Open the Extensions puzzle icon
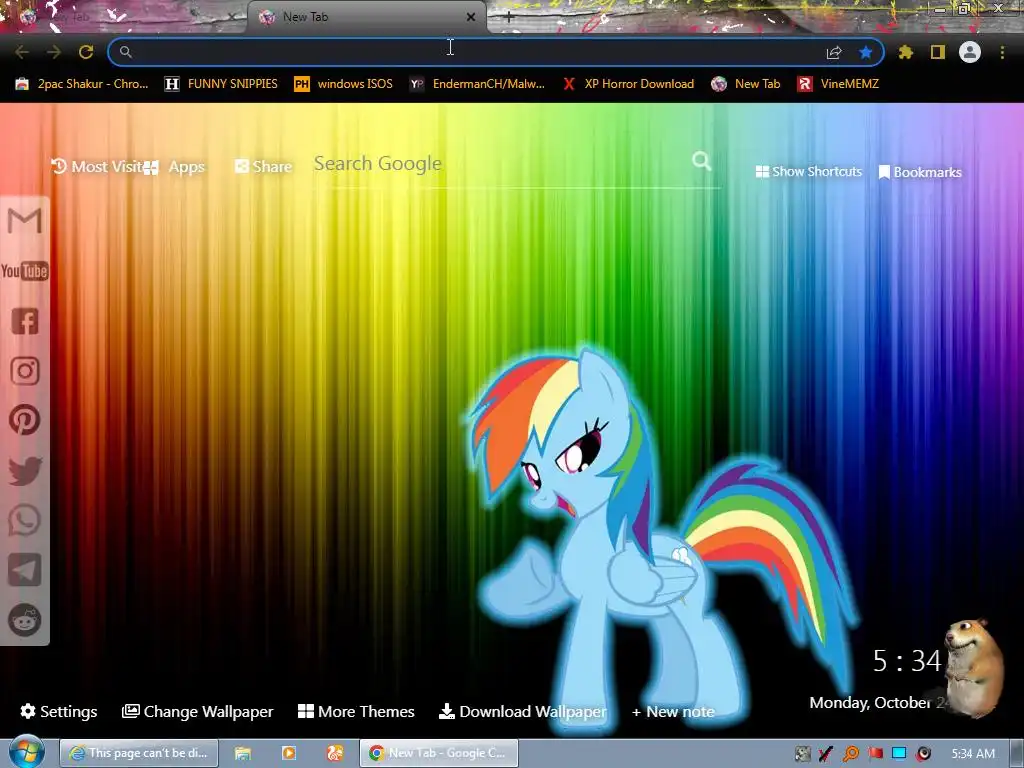Viewport: 1024px width, 768px height. click(905, 52)
